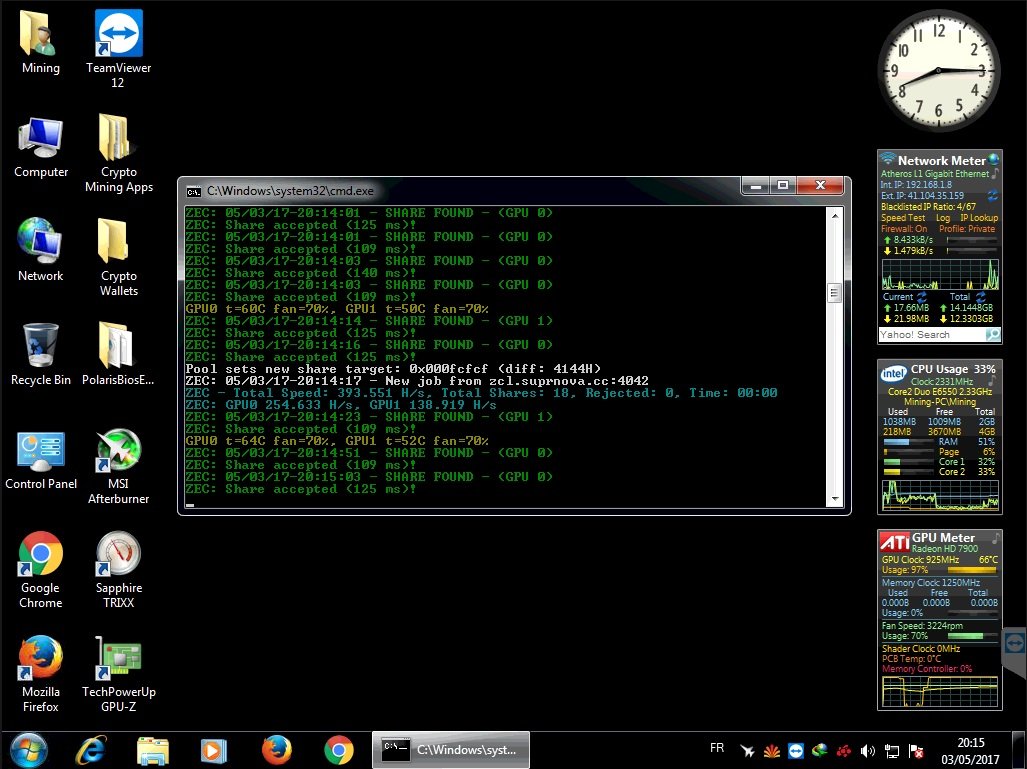The image size is (1027, 769).
Task: Click Log link in Network Meter gadget
Action: tap(942, 217)
